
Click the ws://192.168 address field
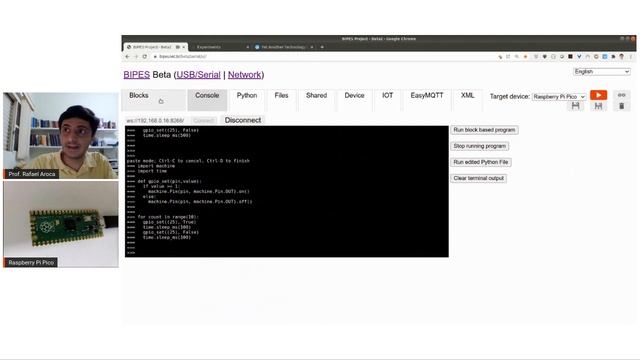coord(157,120)
